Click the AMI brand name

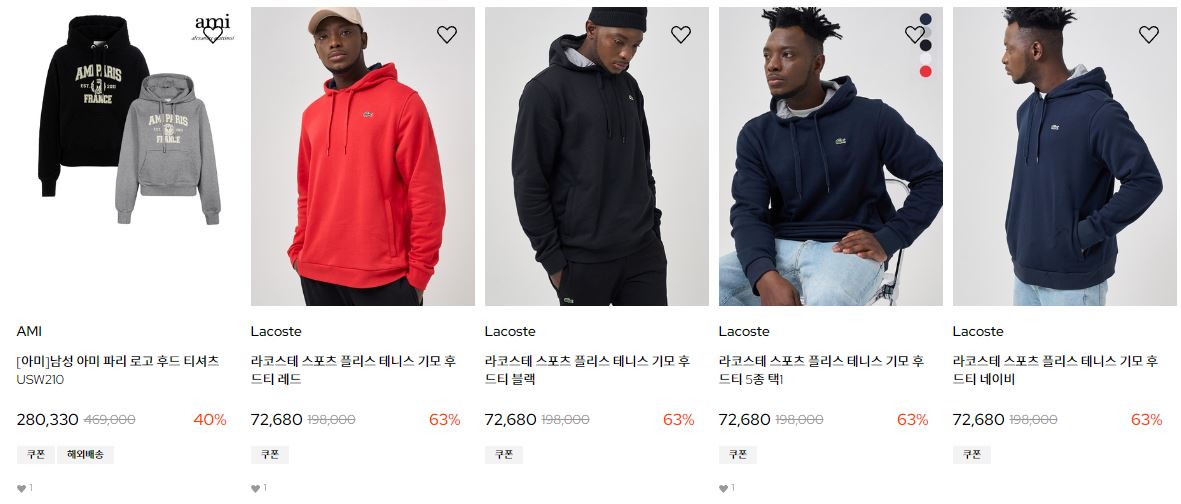tap(29, 331)
